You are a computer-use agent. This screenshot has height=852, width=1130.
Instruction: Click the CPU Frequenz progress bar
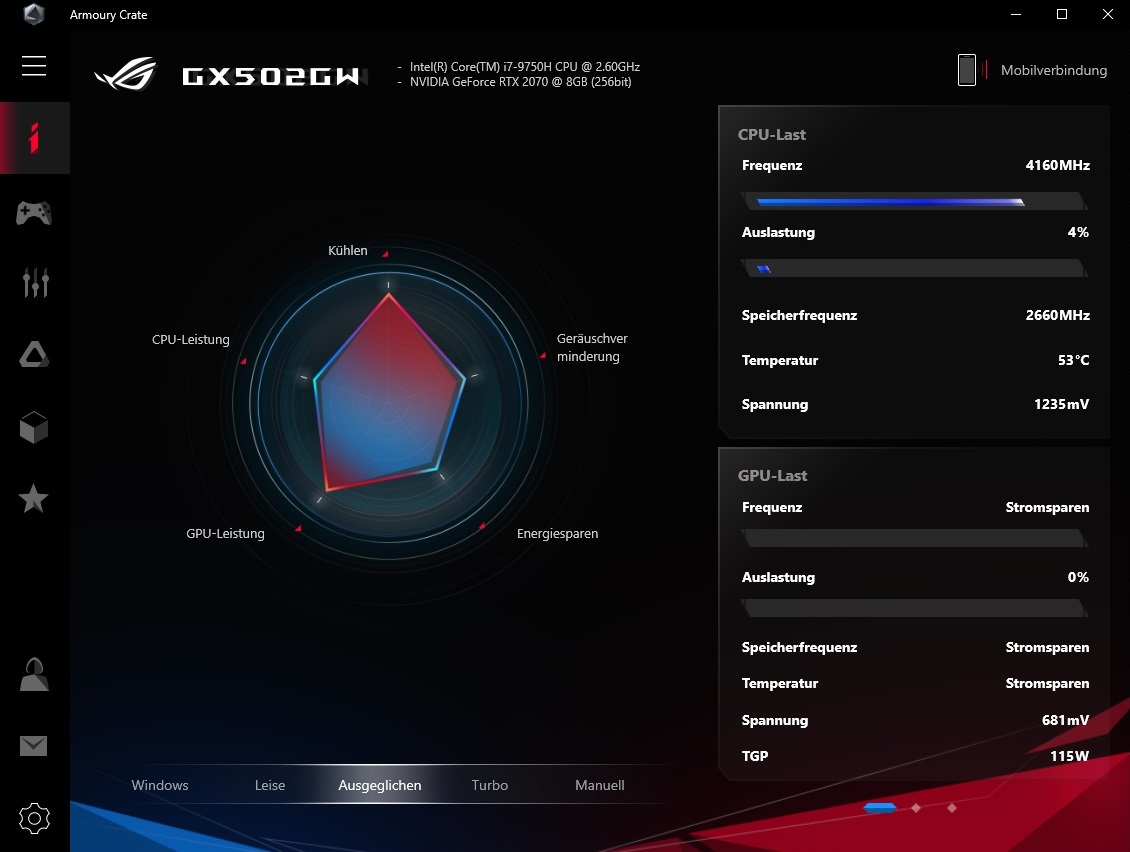(x=915, y=201)
